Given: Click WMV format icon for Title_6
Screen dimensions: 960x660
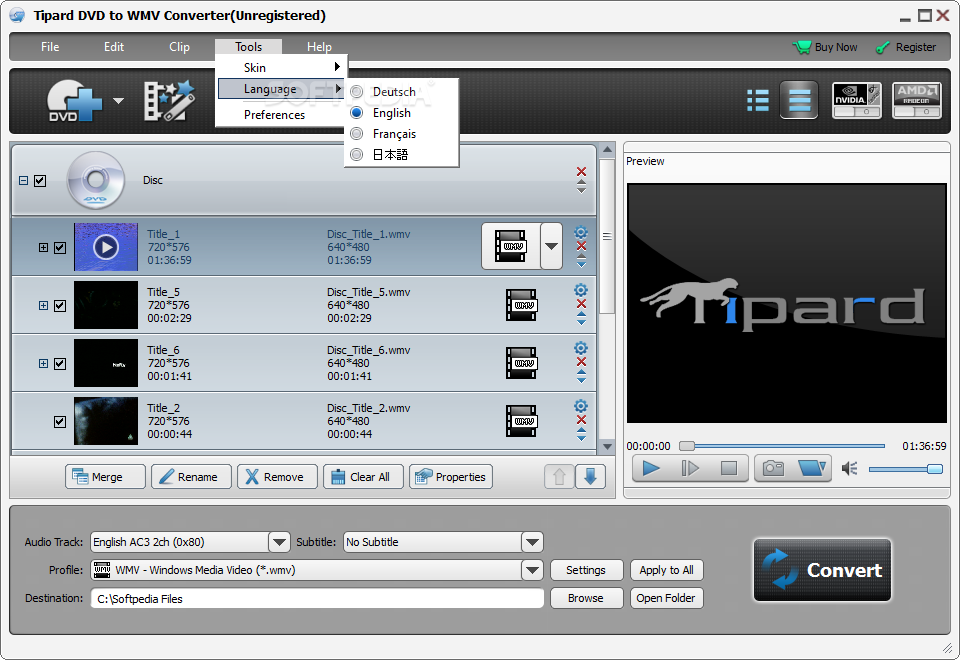Looking at the screenshot, I should tap(521, 363).
